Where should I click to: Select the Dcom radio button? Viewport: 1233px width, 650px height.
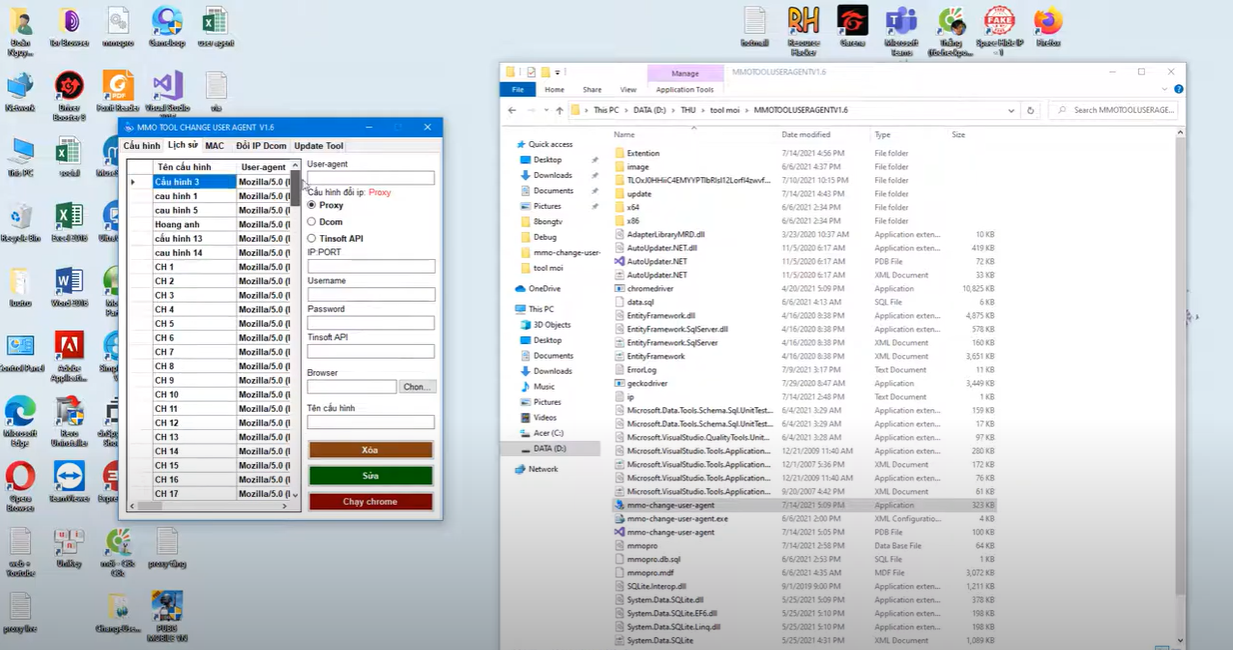[x=312, y=222]
